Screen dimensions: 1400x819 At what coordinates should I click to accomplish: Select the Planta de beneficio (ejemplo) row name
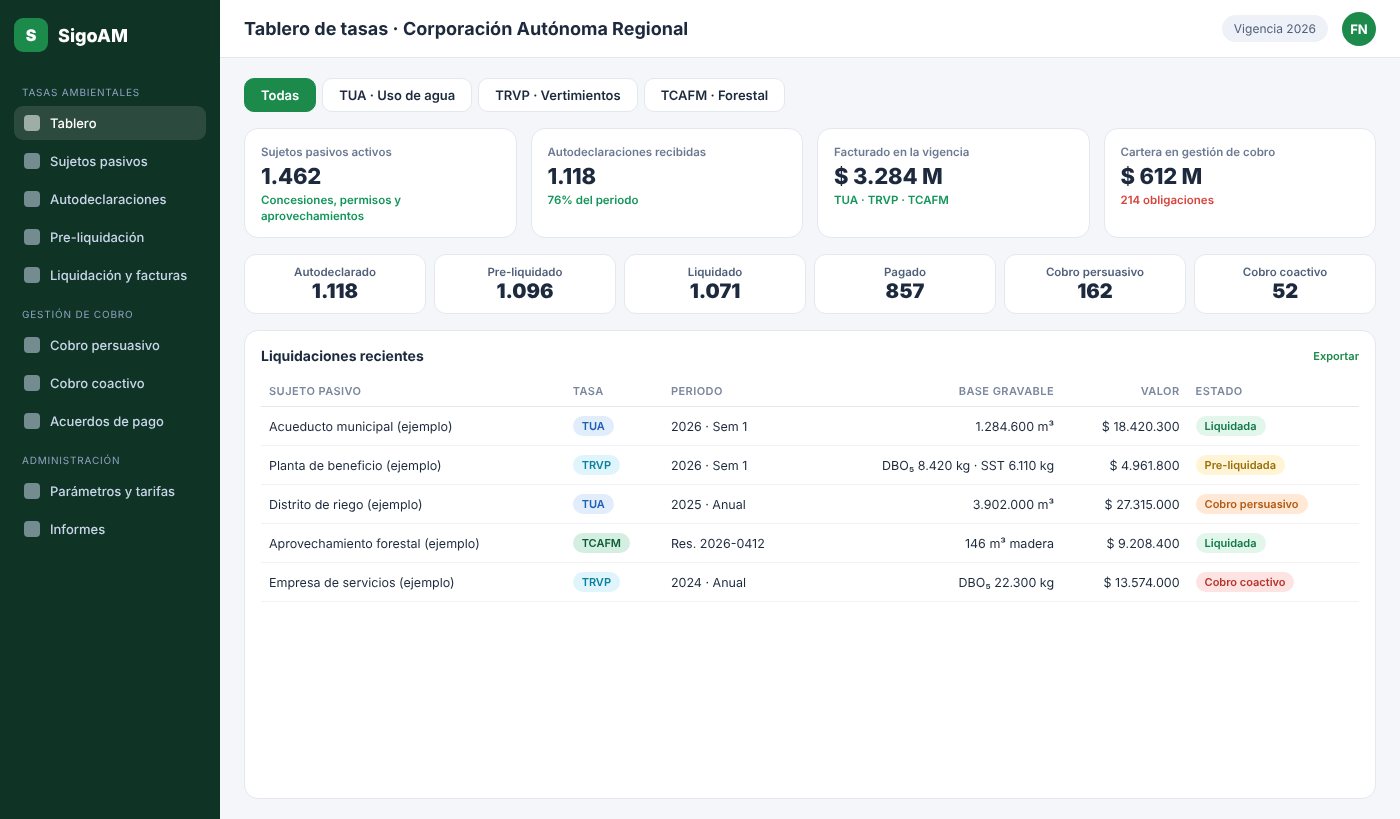pos(355,466)
